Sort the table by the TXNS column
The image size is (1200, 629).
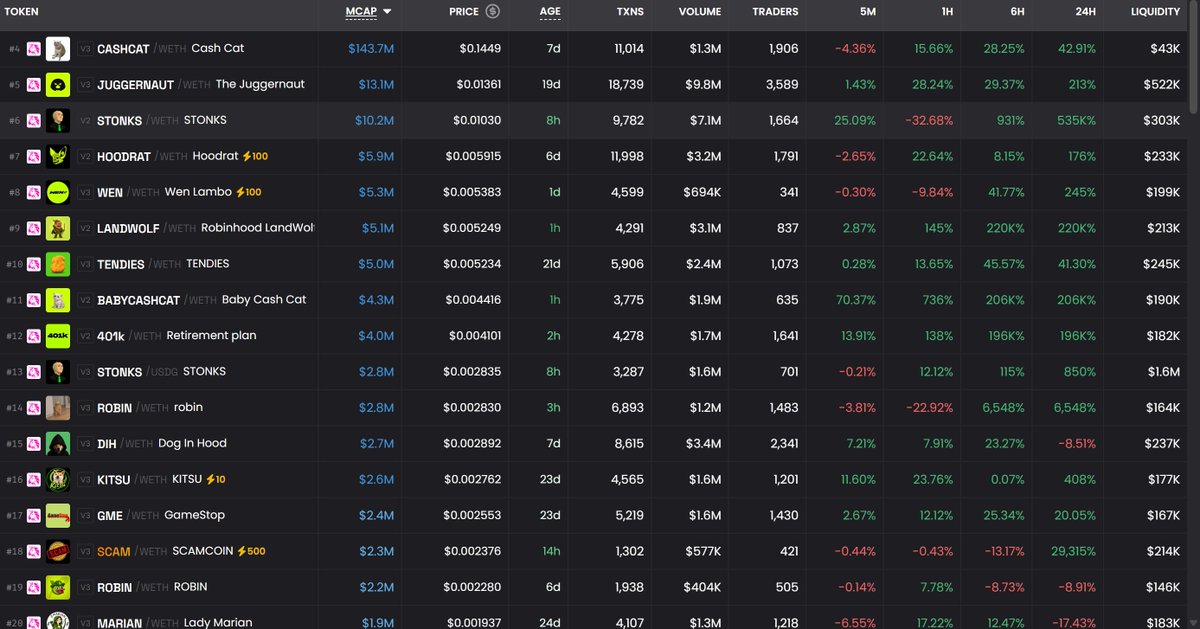coord(630,12)
